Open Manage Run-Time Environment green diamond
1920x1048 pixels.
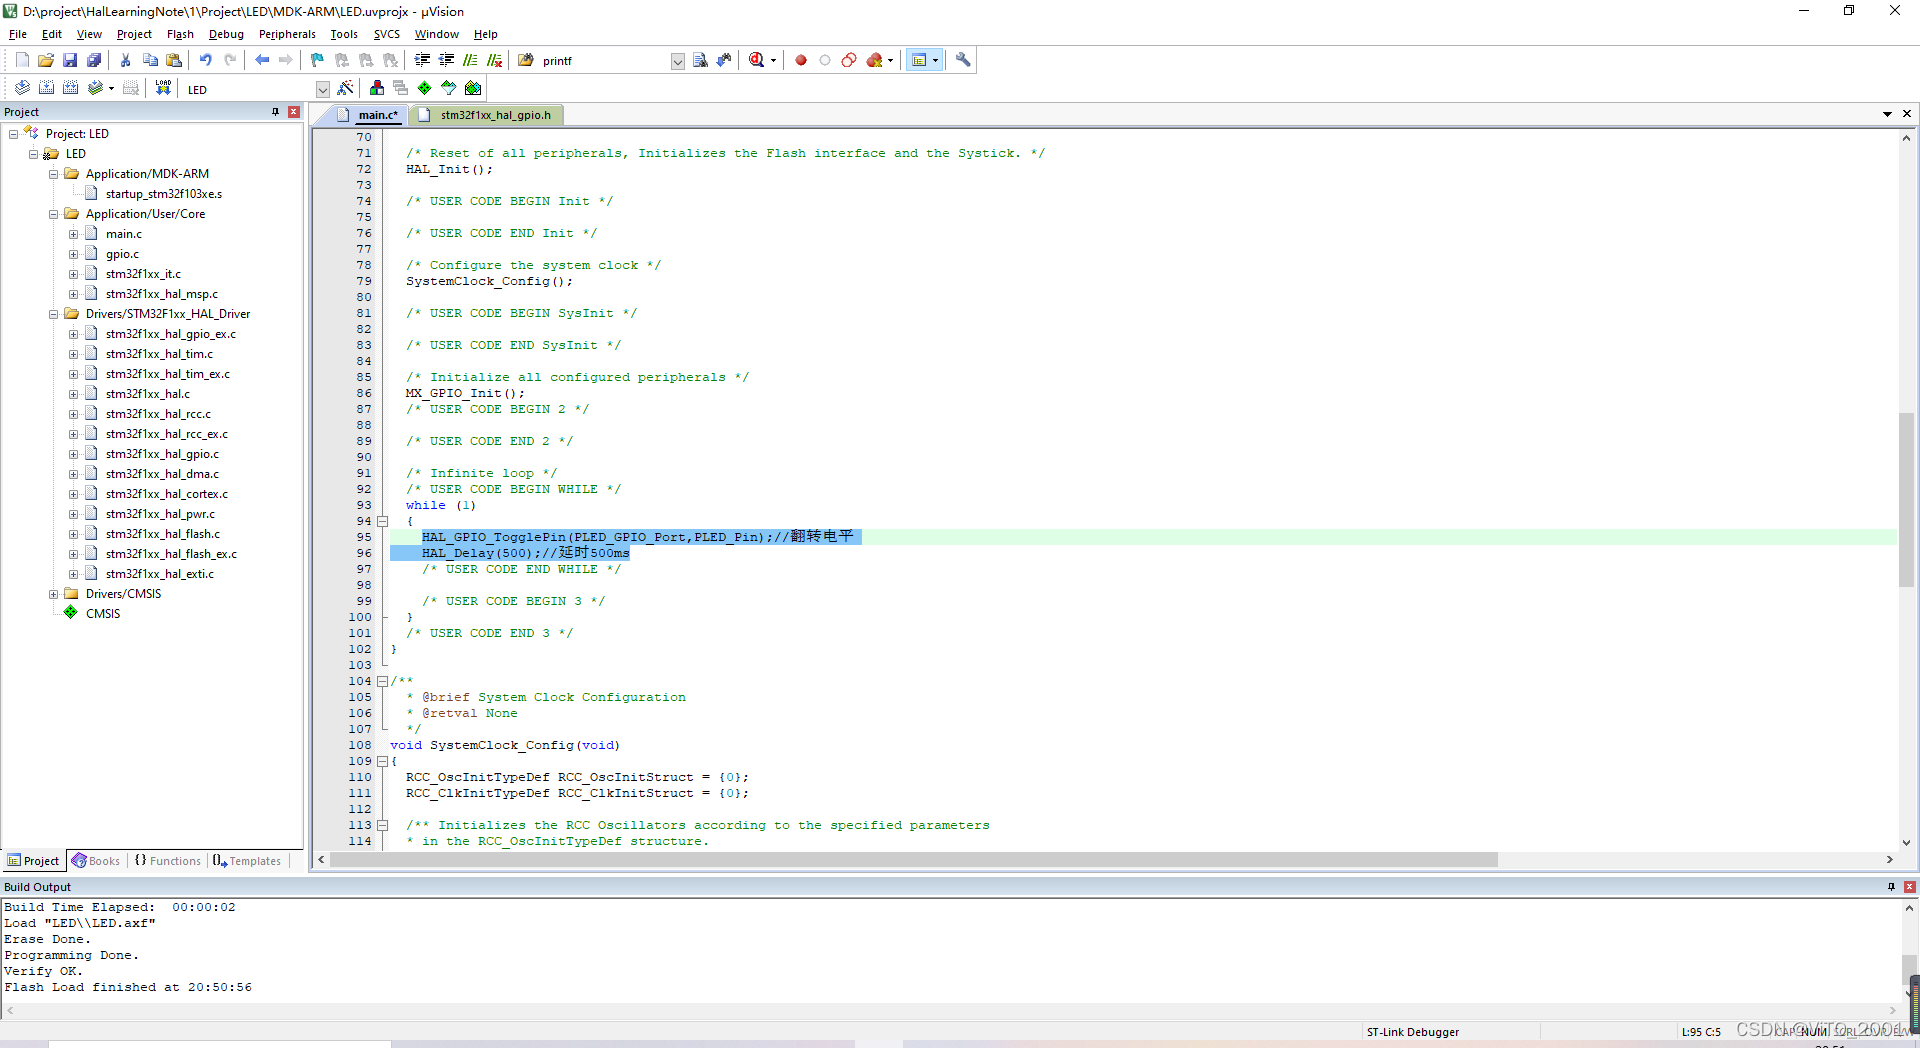click(425, 88)
